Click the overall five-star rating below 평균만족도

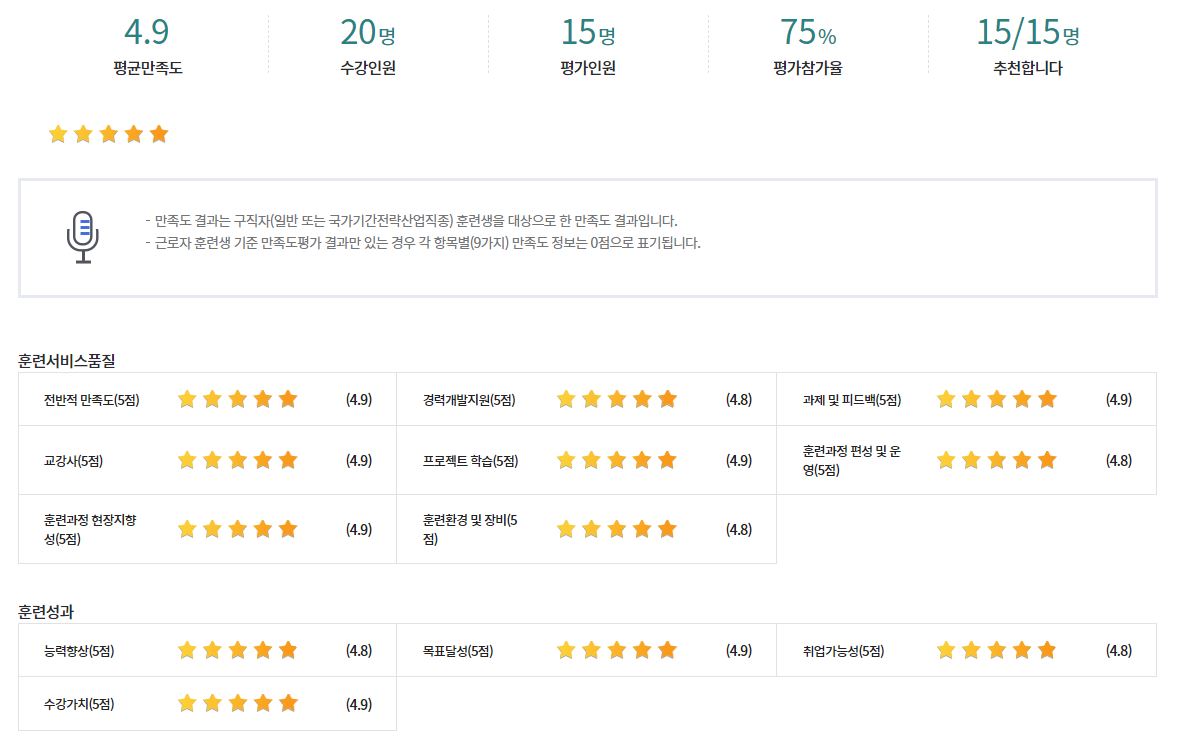(x=108, y=134)
